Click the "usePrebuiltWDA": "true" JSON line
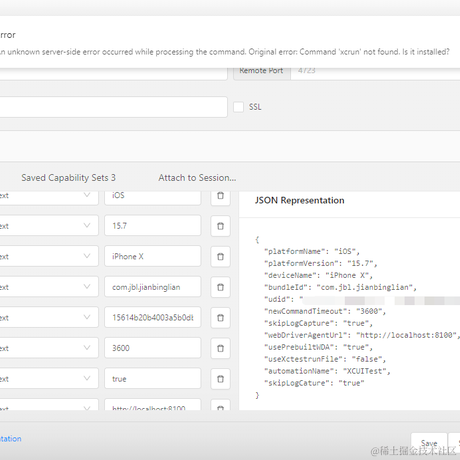This screenshot has height=460, width=460. pyautogui.click(x=318, y=347)
